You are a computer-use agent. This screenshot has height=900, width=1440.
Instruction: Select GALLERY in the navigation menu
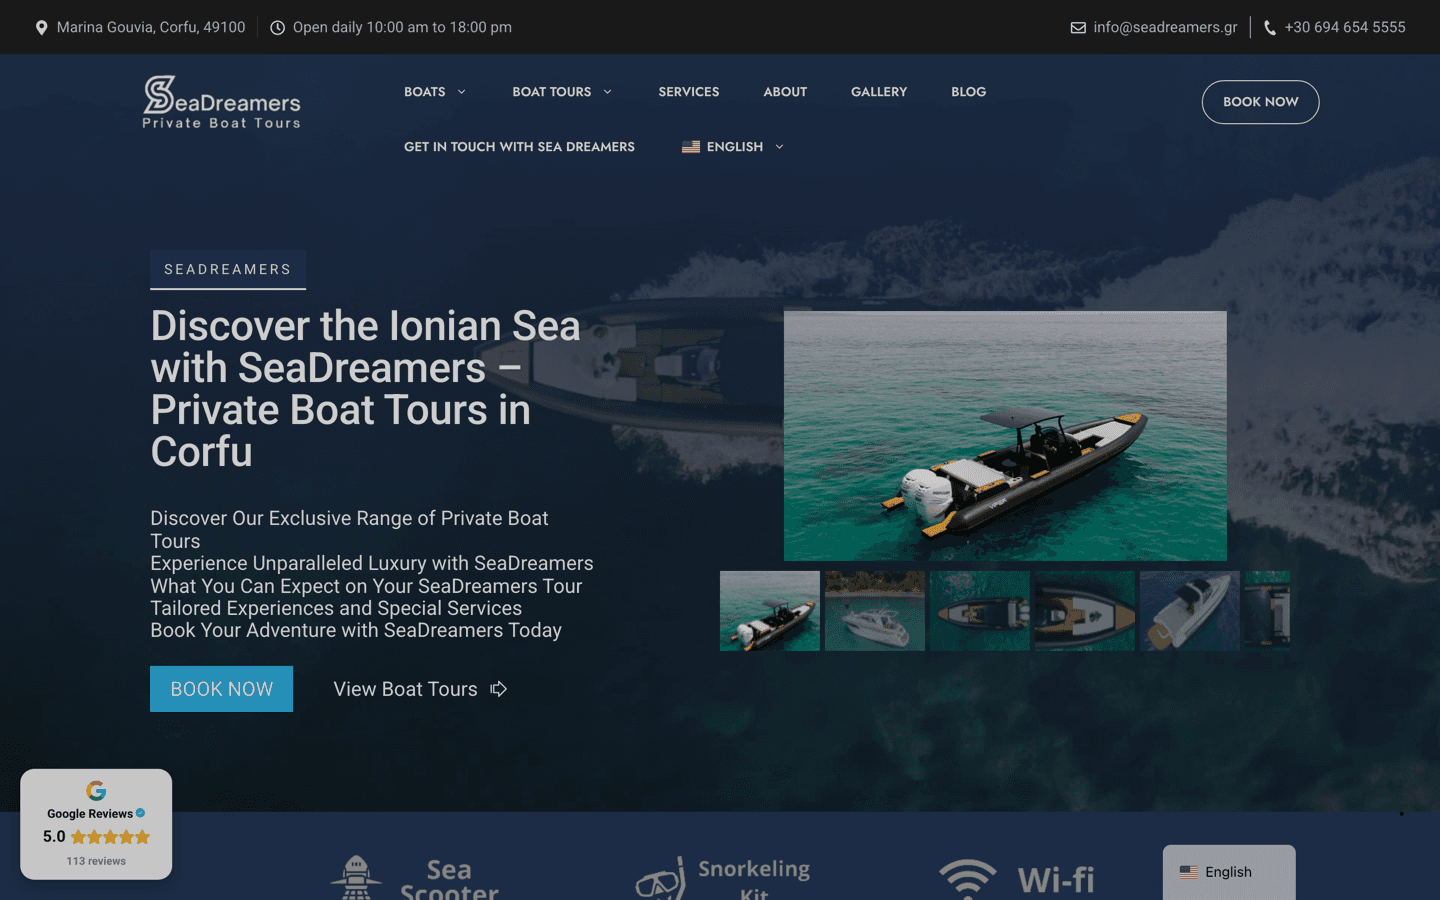click(x=879, y=91)
